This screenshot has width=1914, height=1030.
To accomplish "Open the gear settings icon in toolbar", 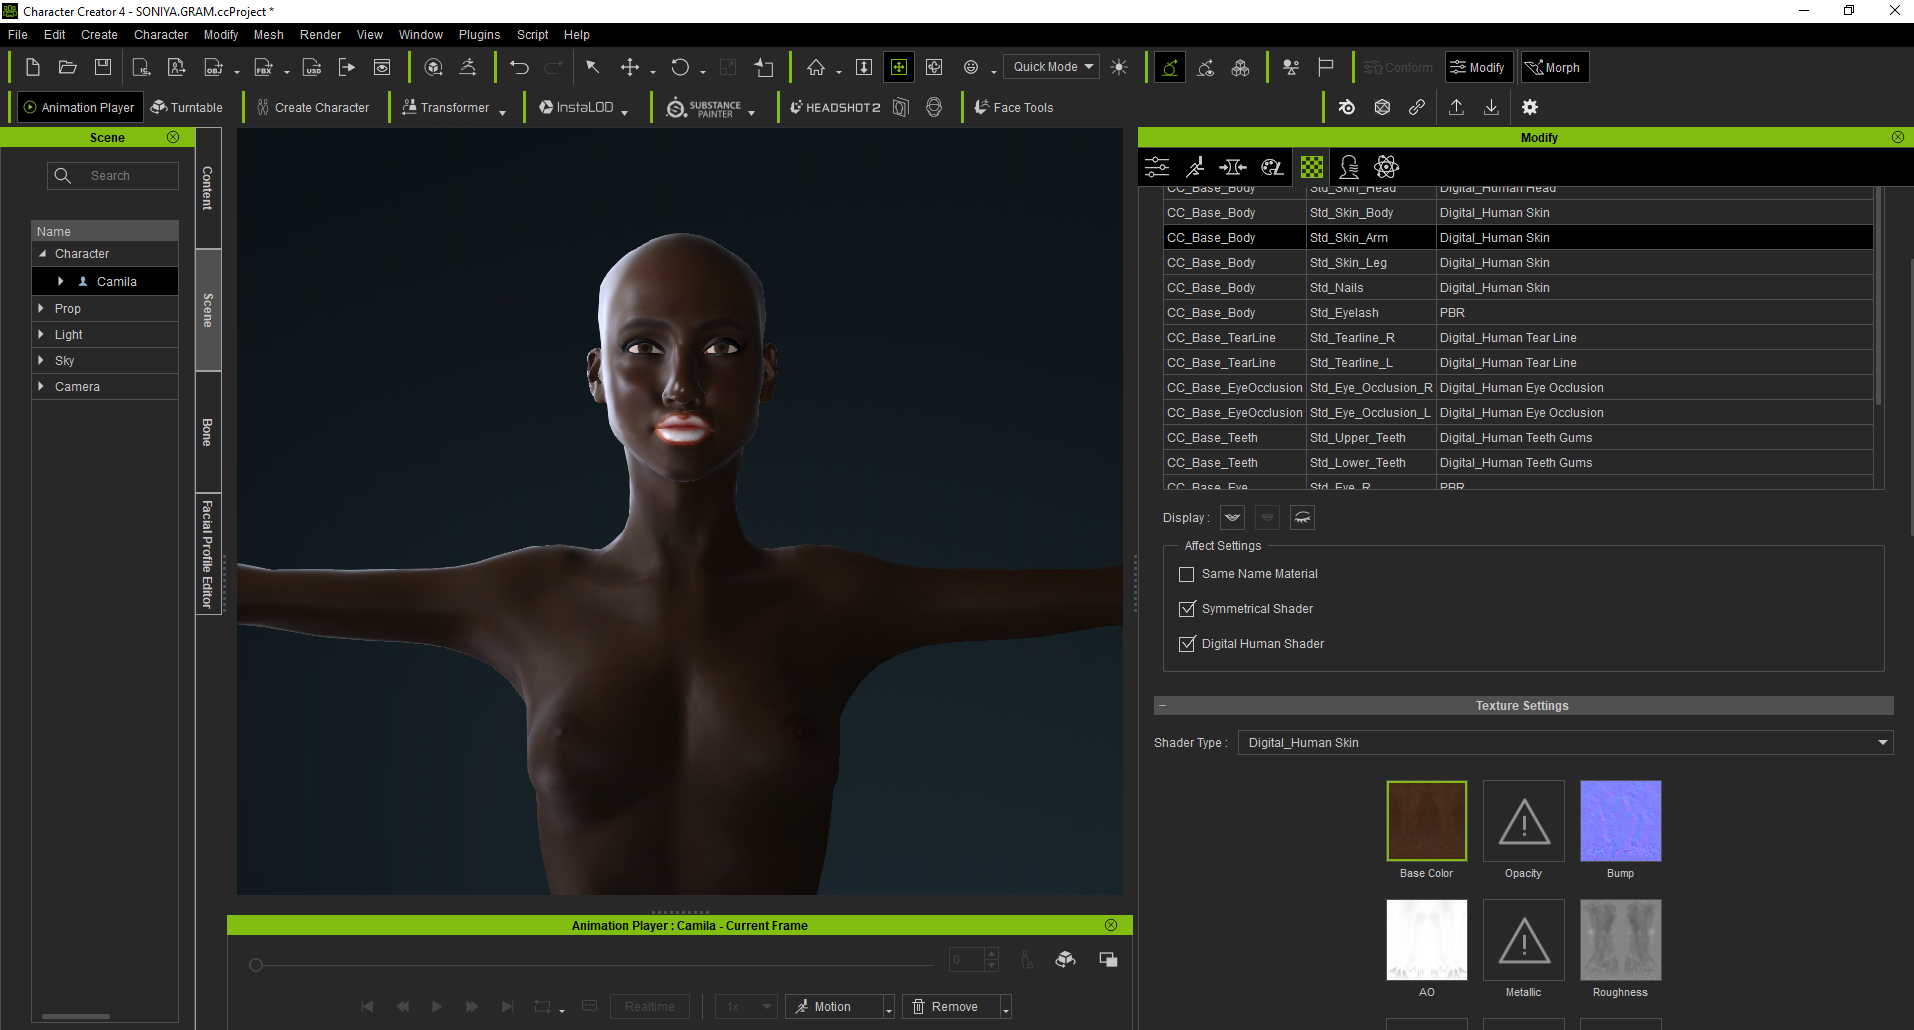I will [1530, 107].
